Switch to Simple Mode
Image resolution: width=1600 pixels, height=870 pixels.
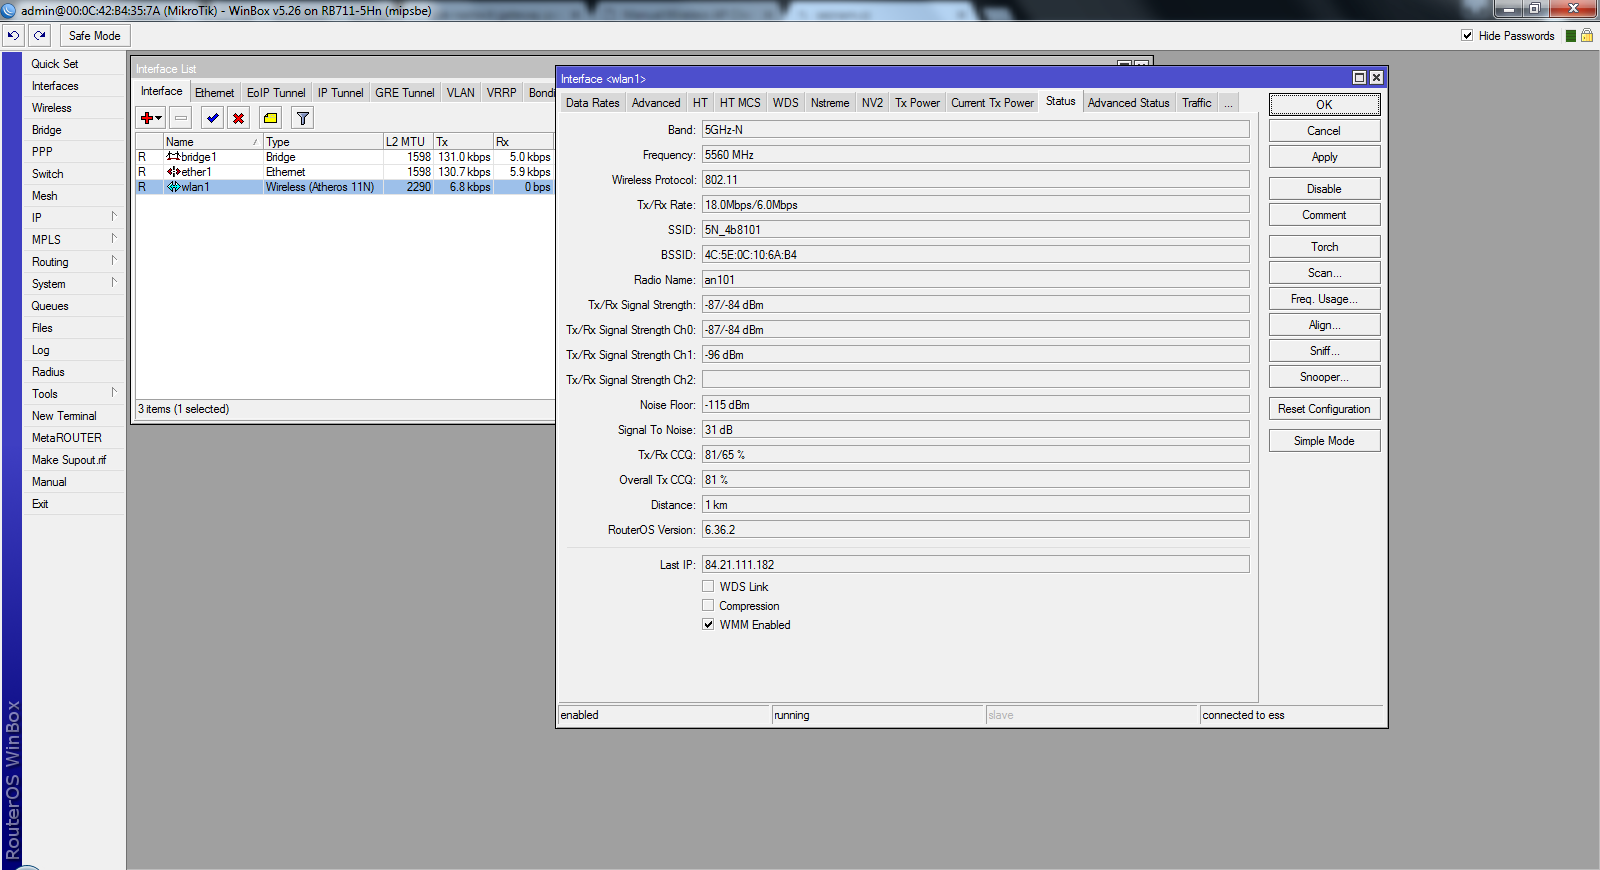[1324, 441]
